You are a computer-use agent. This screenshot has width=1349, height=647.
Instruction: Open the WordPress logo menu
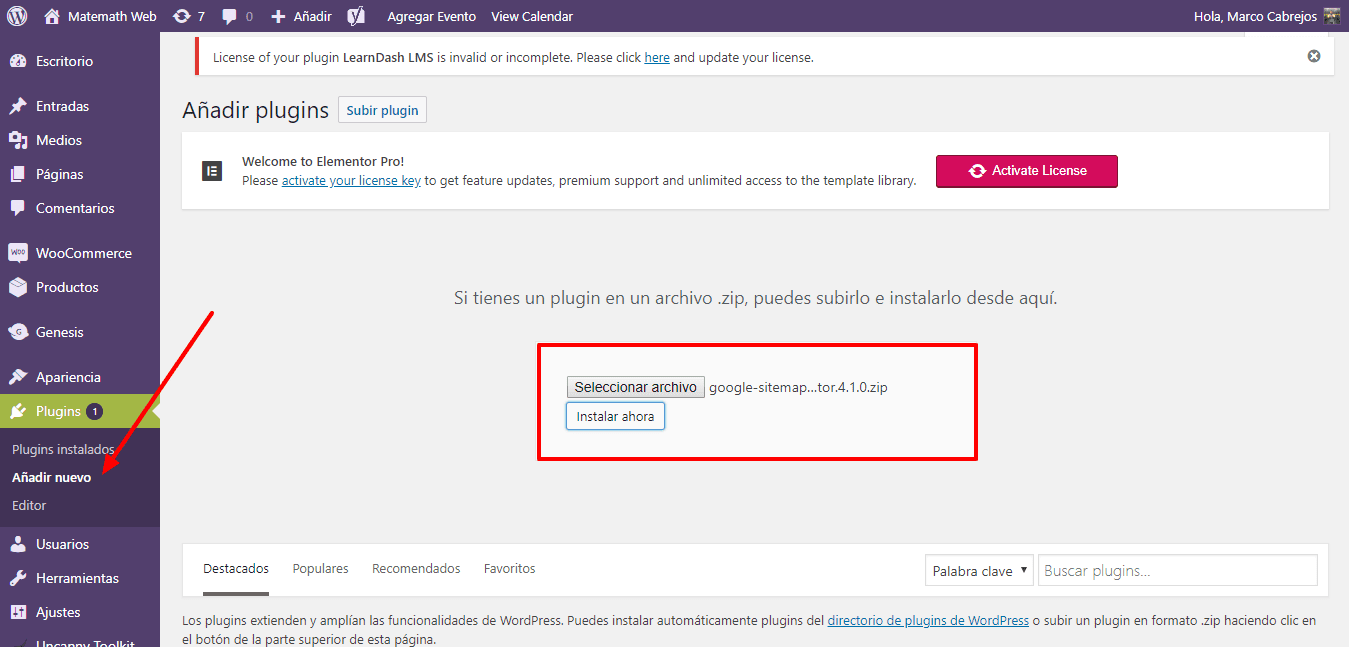[x=17, y=16]
